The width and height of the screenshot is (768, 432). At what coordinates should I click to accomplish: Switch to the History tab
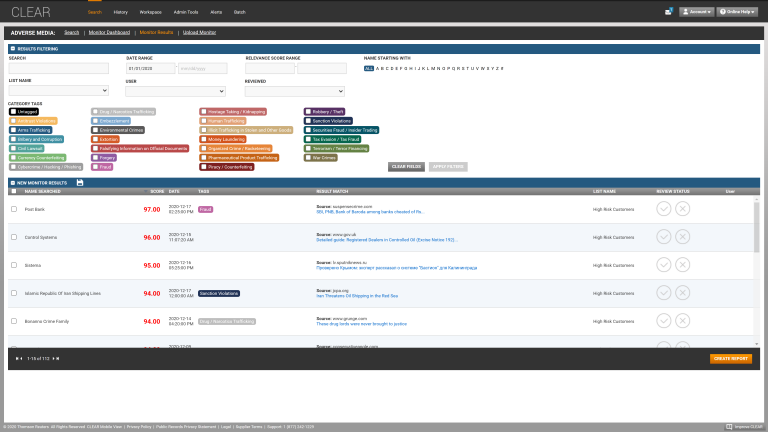pyautogui.click(x=120, y=12)
